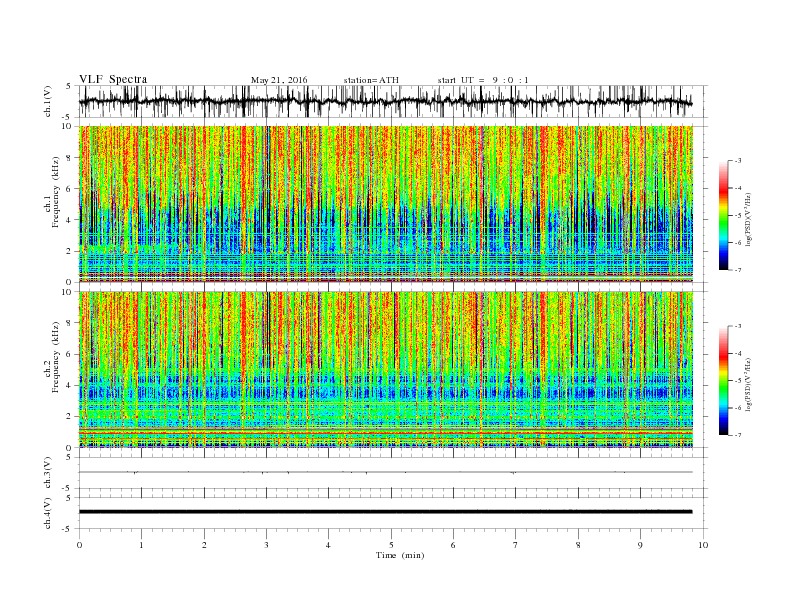Click the ch.2 PSD color scale bar

point(724,380)
